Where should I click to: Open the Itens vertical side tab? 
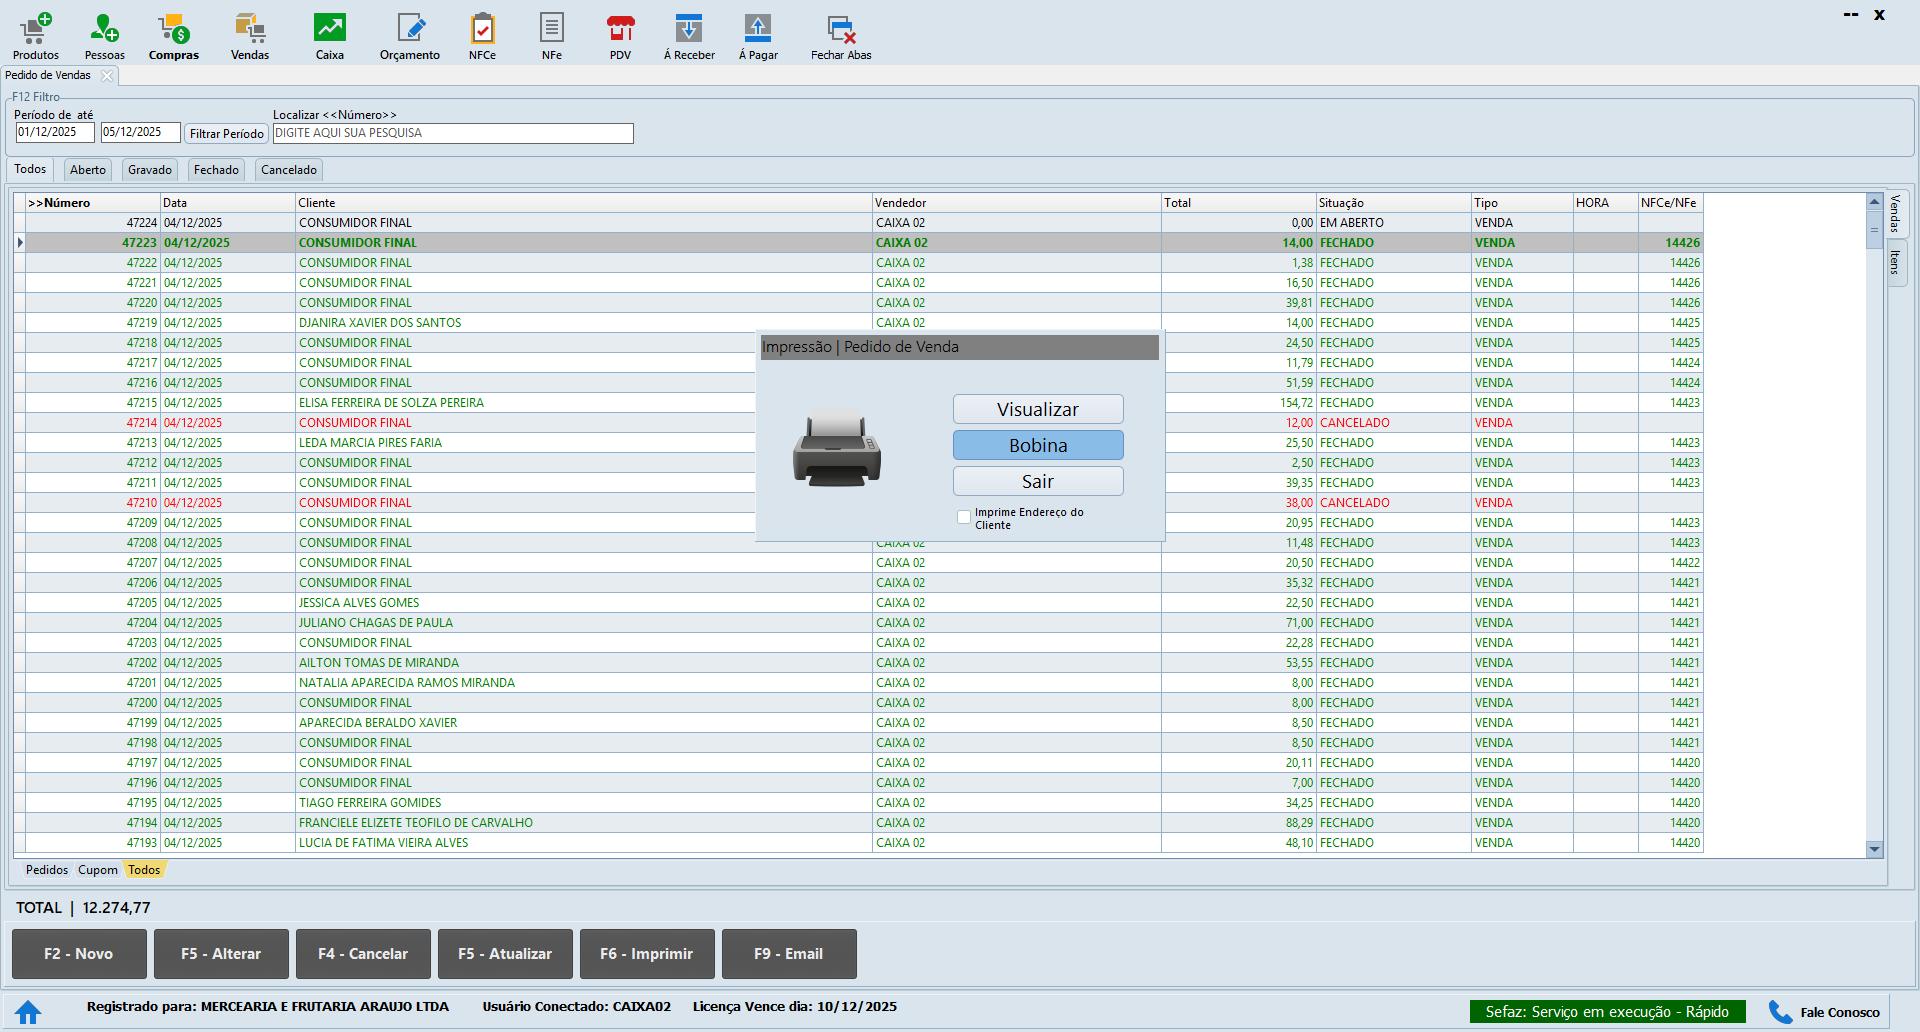point(1895,262)
